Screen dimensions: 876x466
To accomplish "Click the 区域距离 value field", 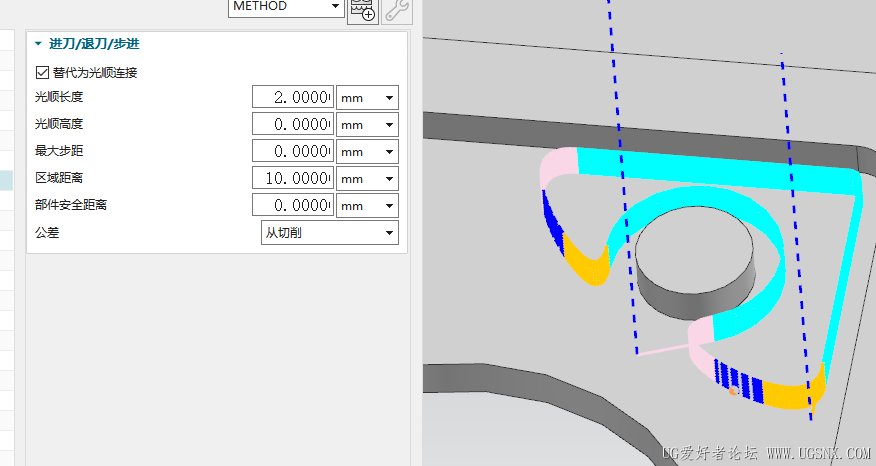I will coord(293,178).
